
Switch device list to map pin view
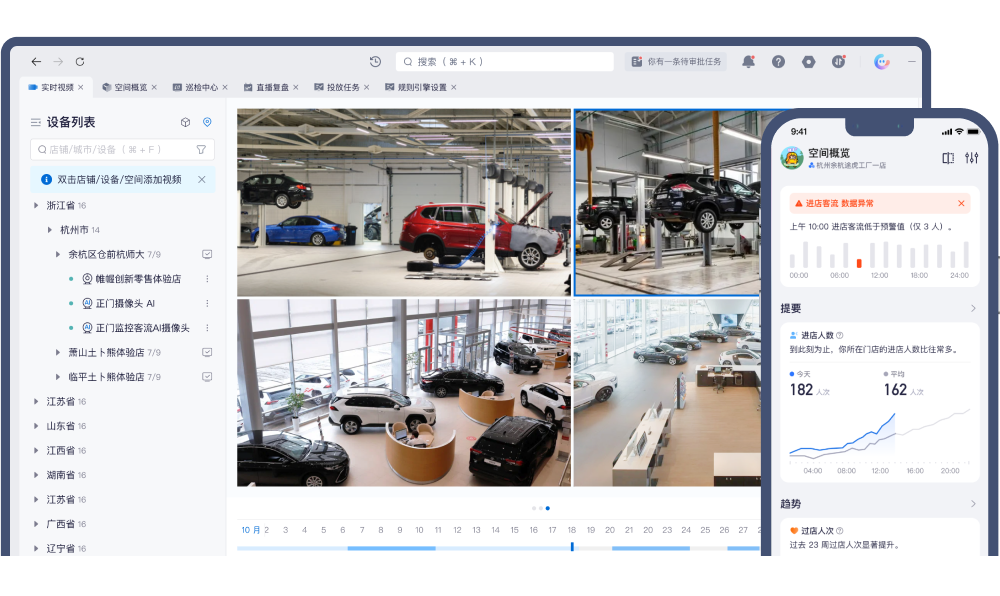(207, 122)
